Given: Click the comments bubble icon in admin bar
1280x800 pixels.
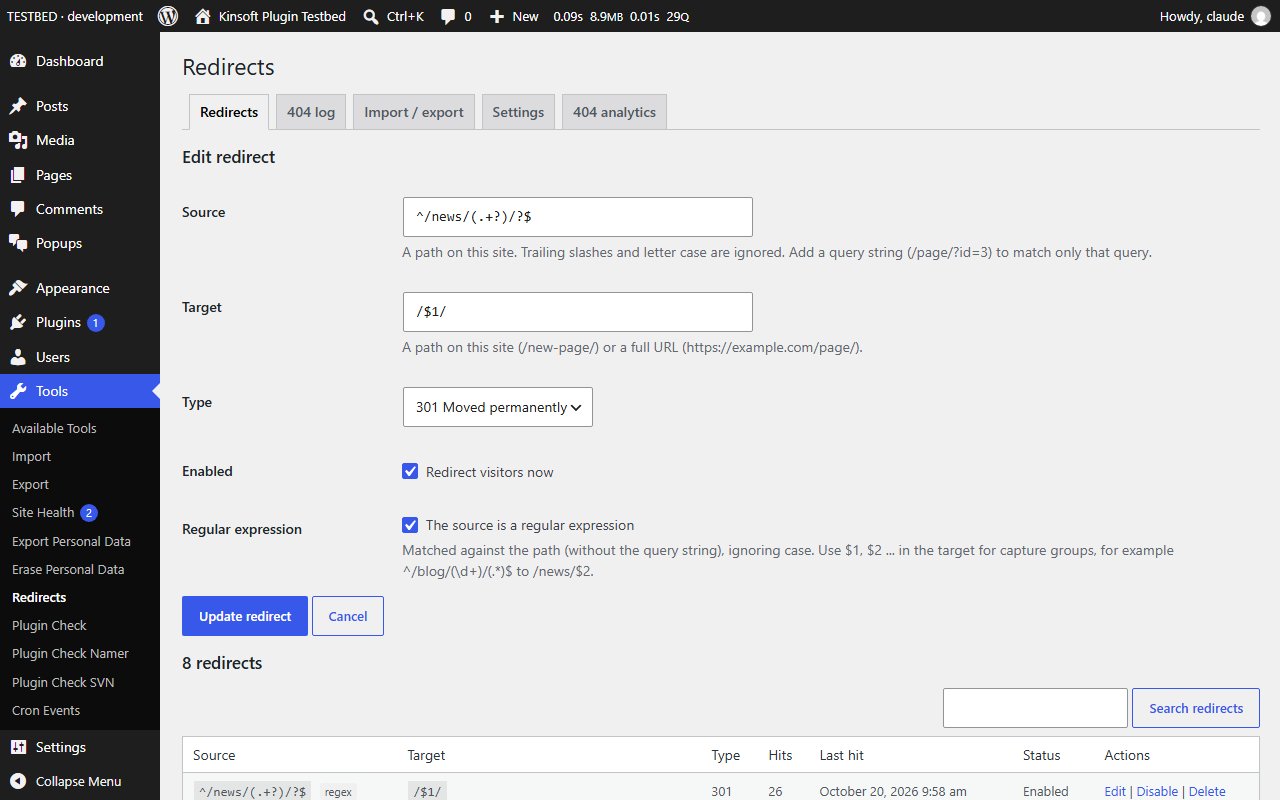Looking at the screenshot, I should [448, 17].
